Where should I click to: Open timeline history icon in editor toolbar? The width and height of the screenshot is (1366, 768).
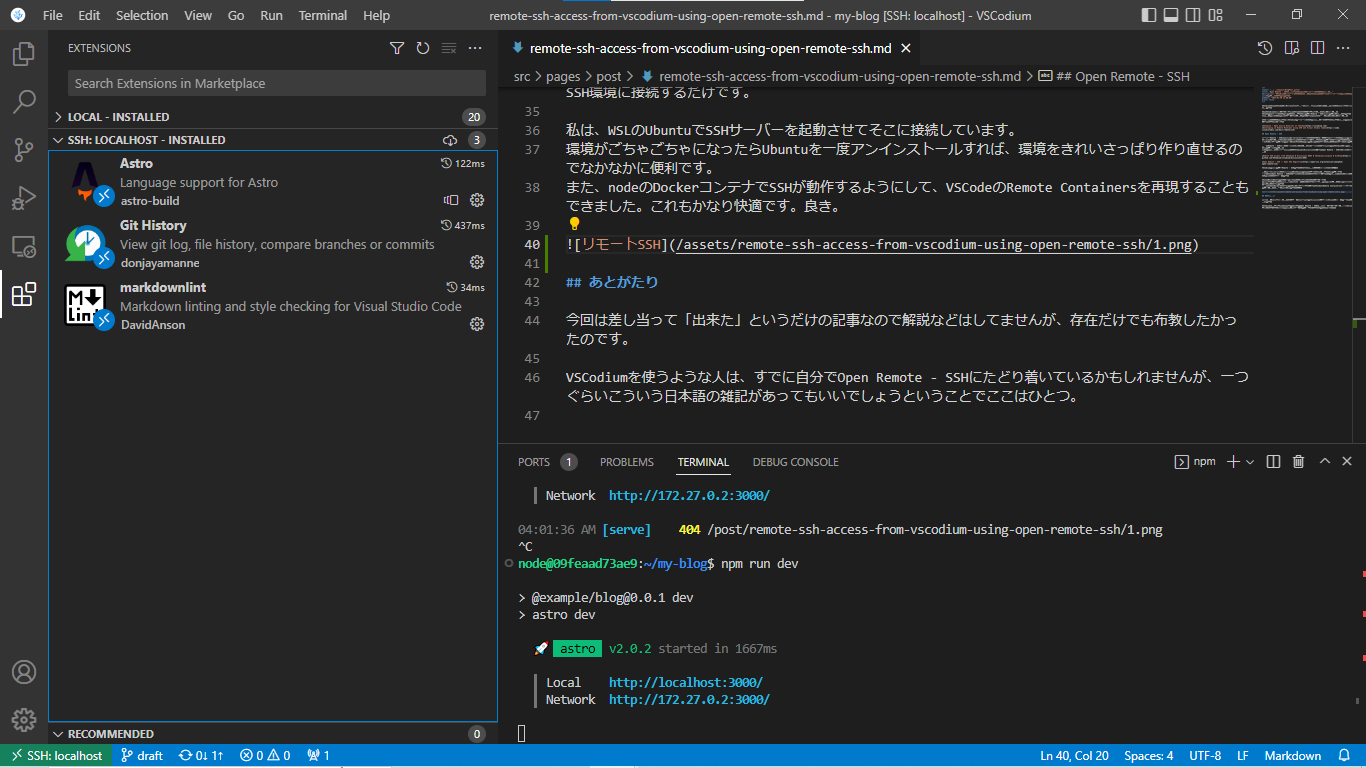(1265, 48)
